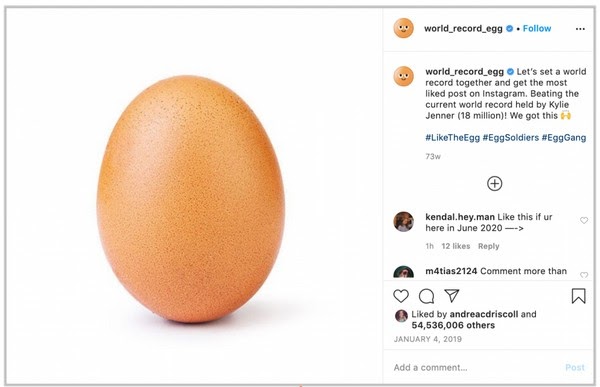Viewport: 600px width, 387px height.
Task: Open the comment bubble icon
Action: (x=426, y=296)
